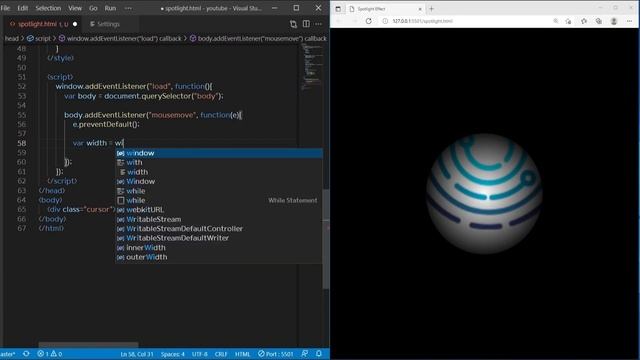This screenshot has width=640, height=360.
Task: Choose the 'width' autocomplete suggestion
Action: [219, 172]
